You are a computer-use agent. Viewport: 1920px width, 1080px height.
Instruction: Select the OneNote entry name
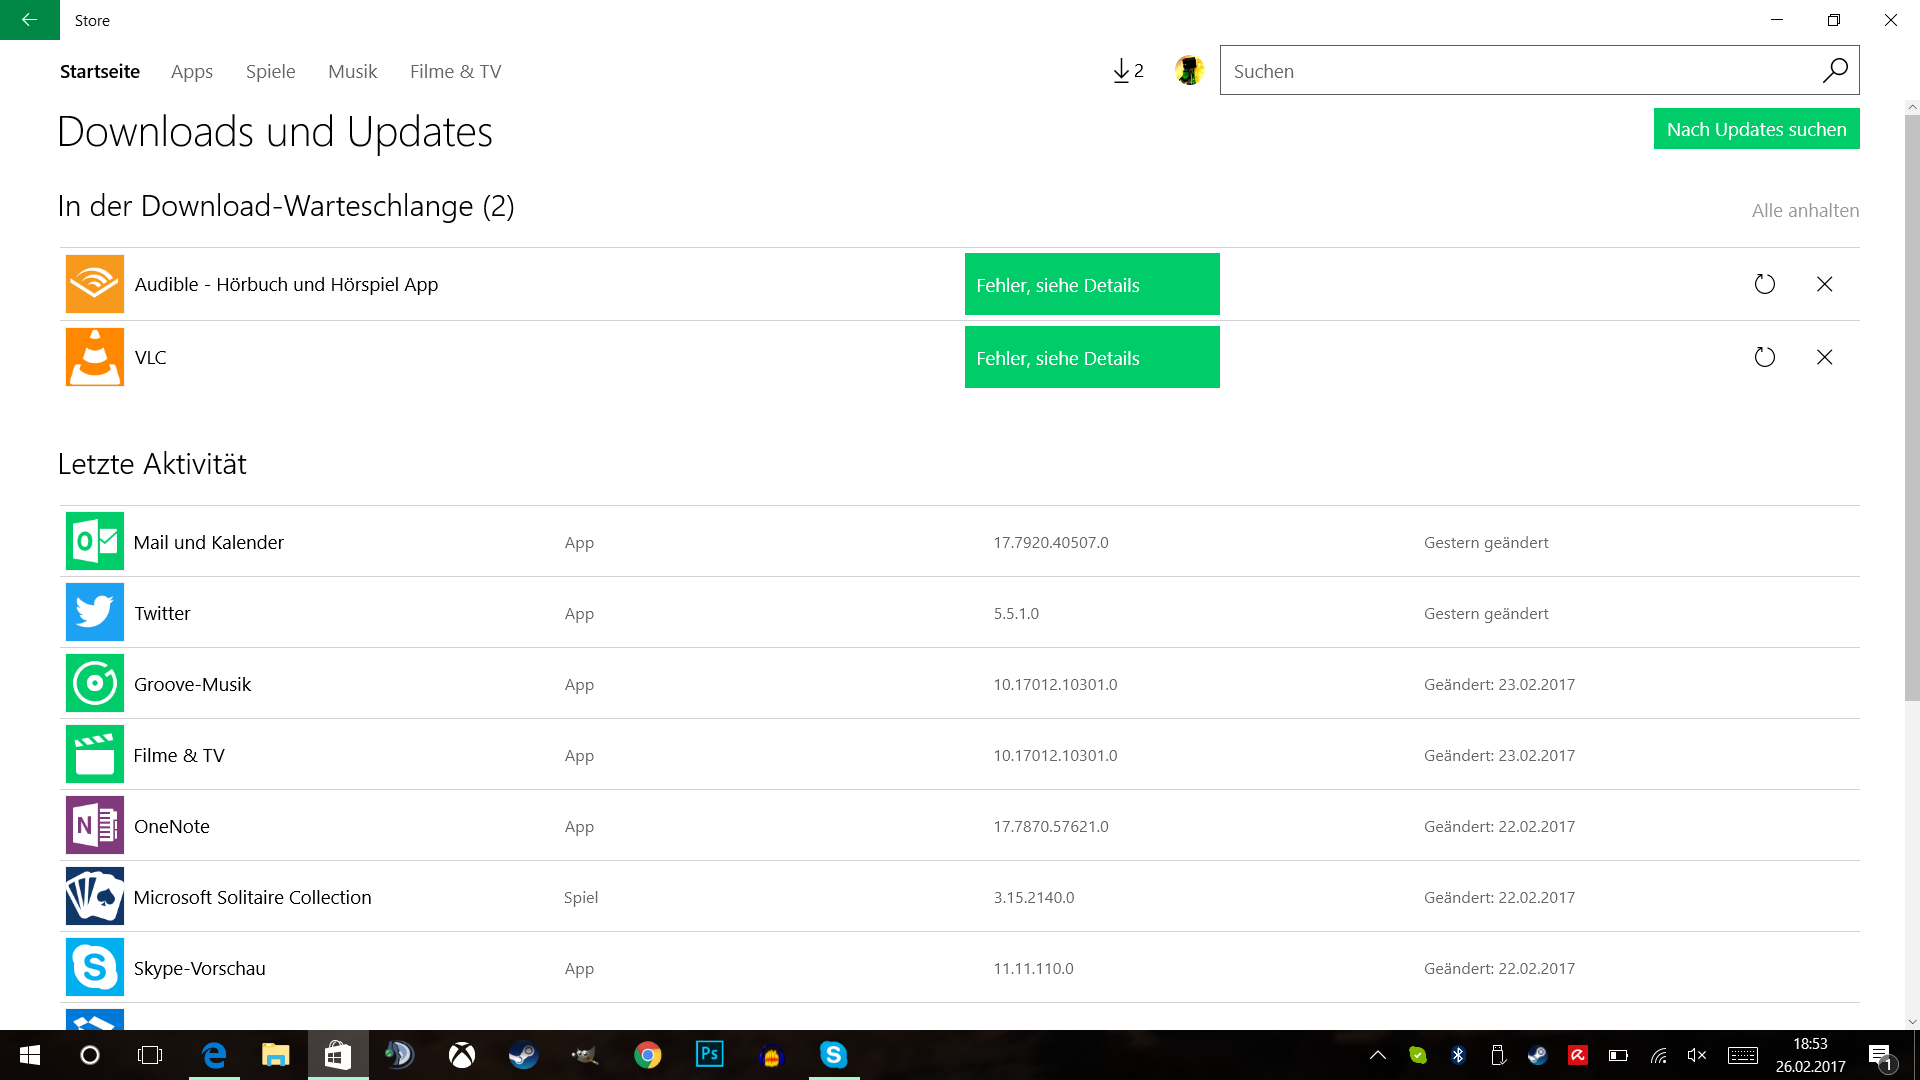tap(172, 826)
